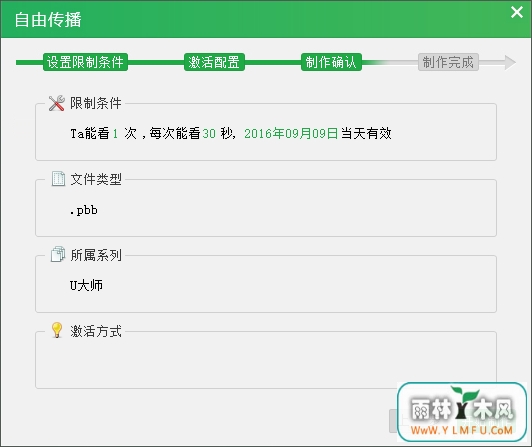Image resolution: width=532 pixels, height=447 pixels.
Task: Click the wrench and screwdriver icon
Action: tap(57, 103)
